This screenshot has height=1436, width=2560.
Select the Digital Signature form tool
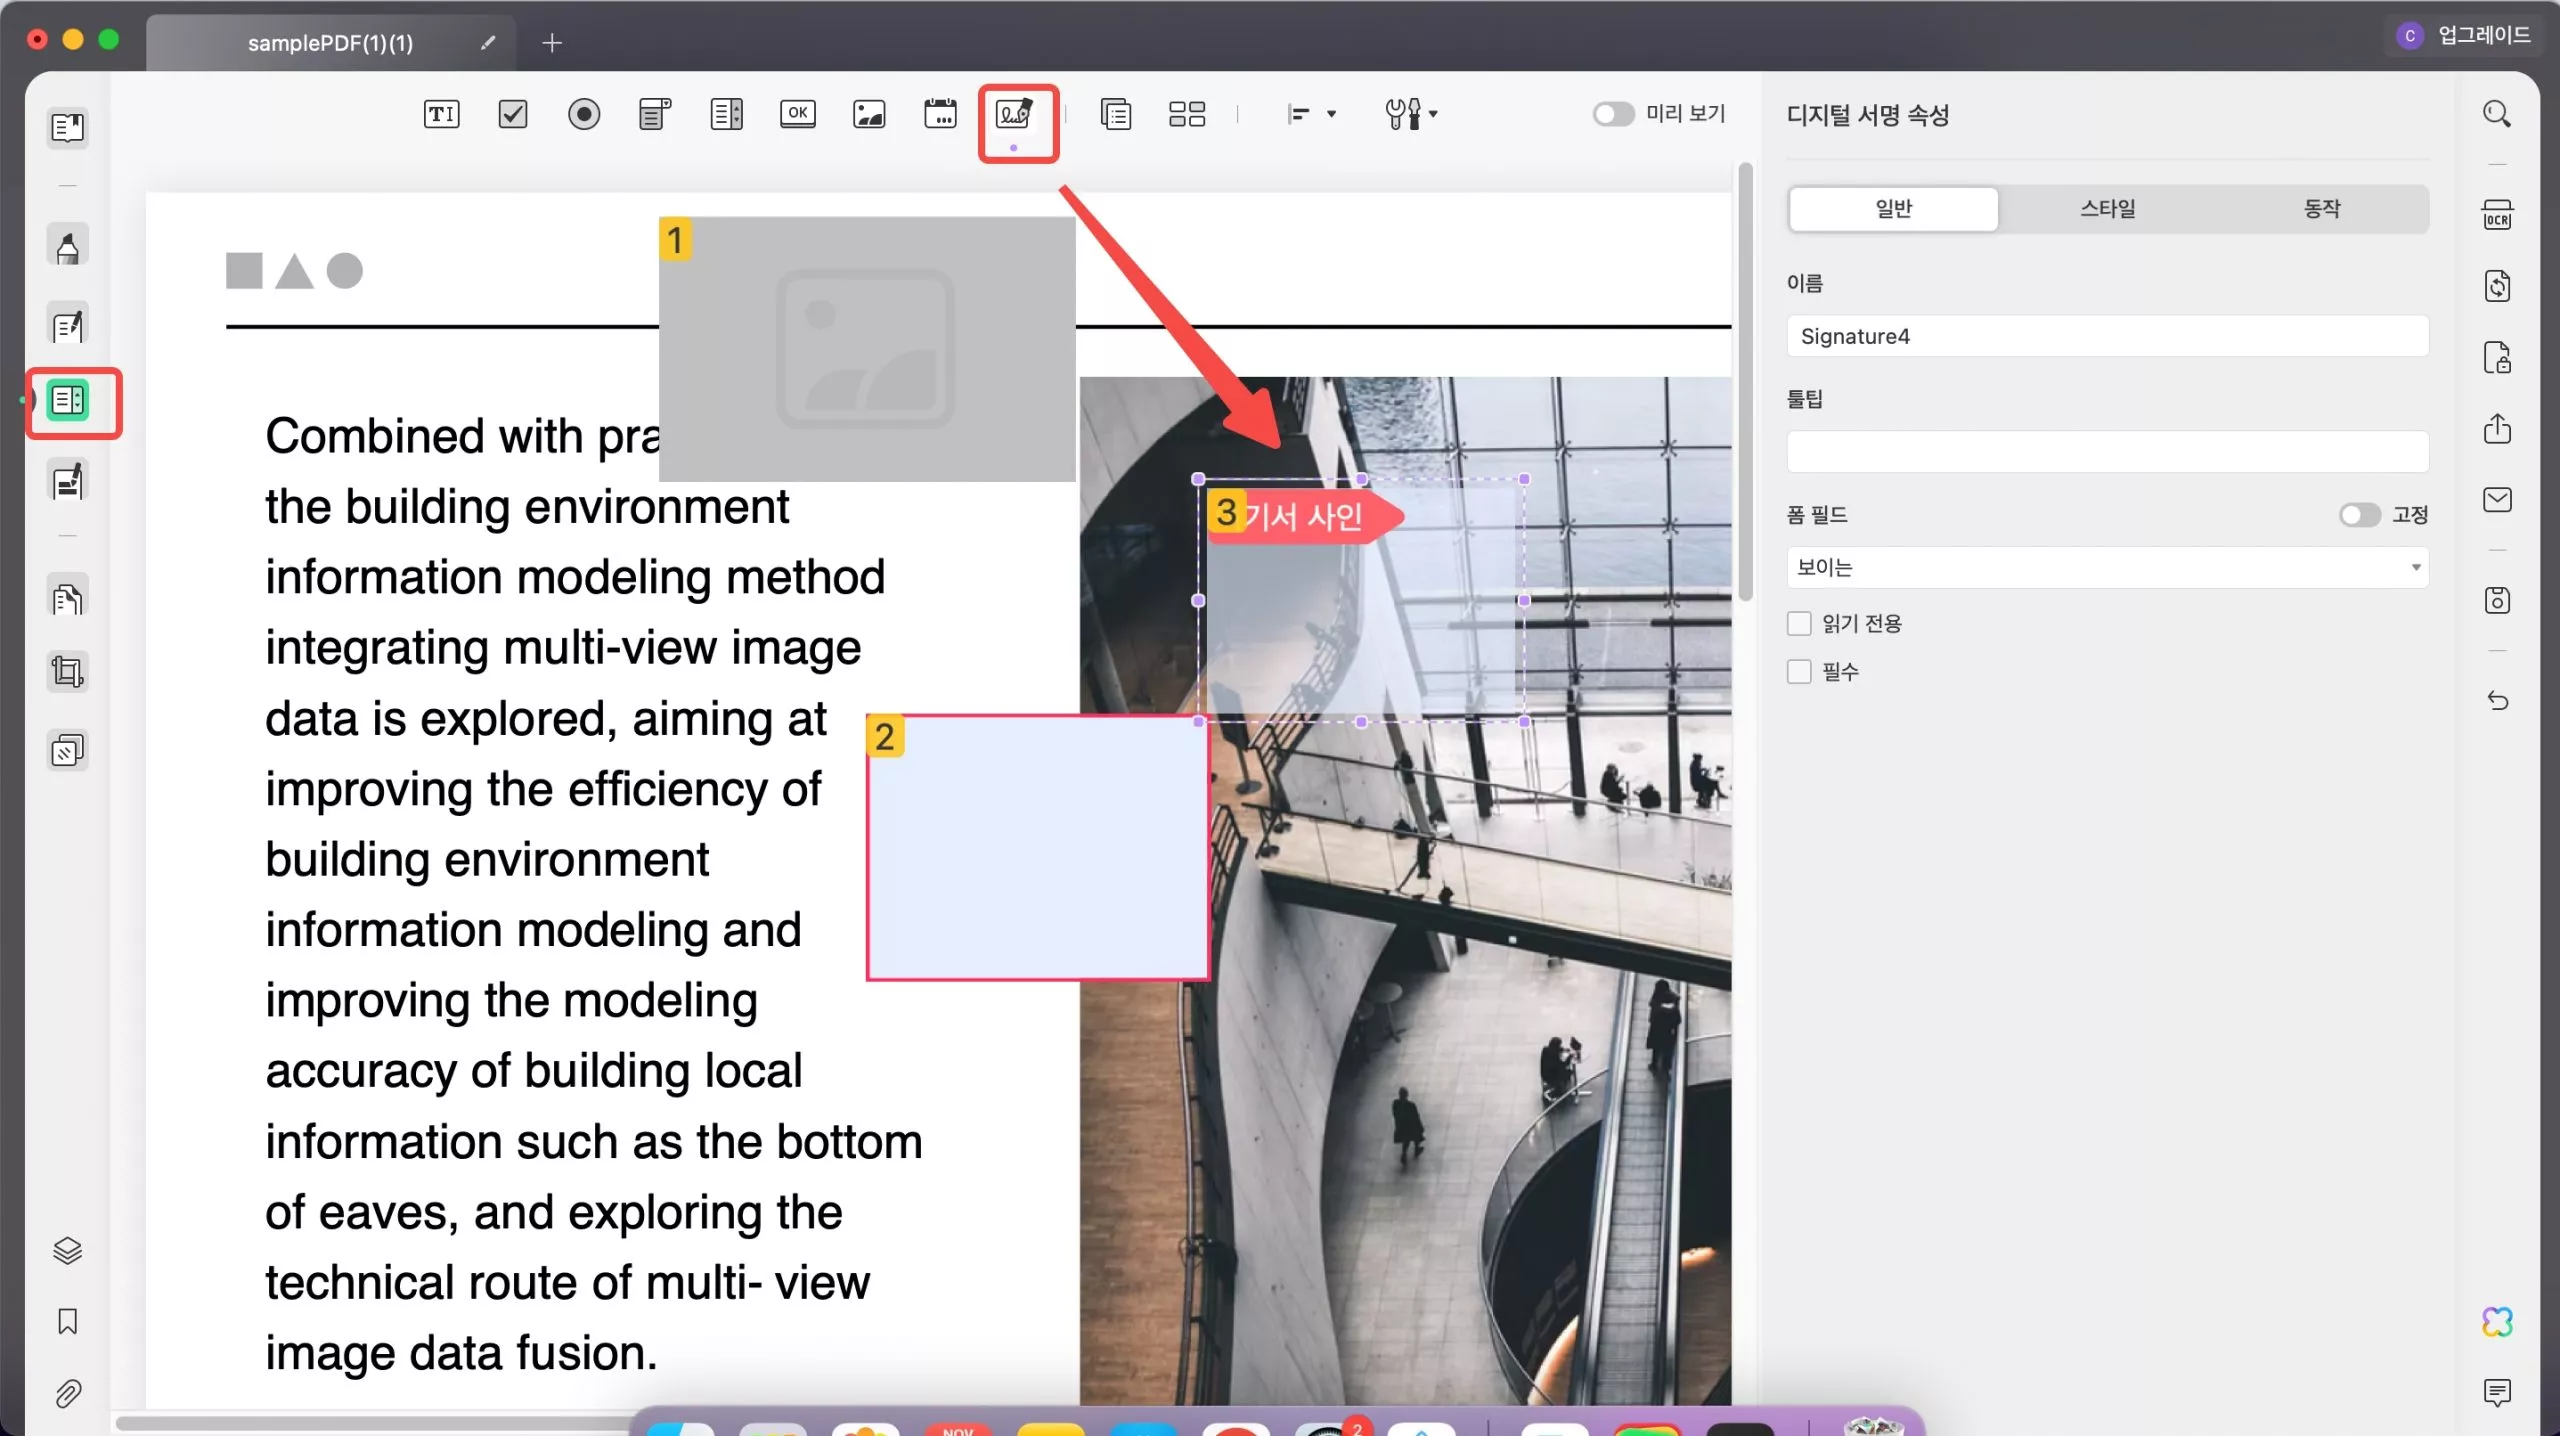pyautogui.click(x=1015, y=114)
